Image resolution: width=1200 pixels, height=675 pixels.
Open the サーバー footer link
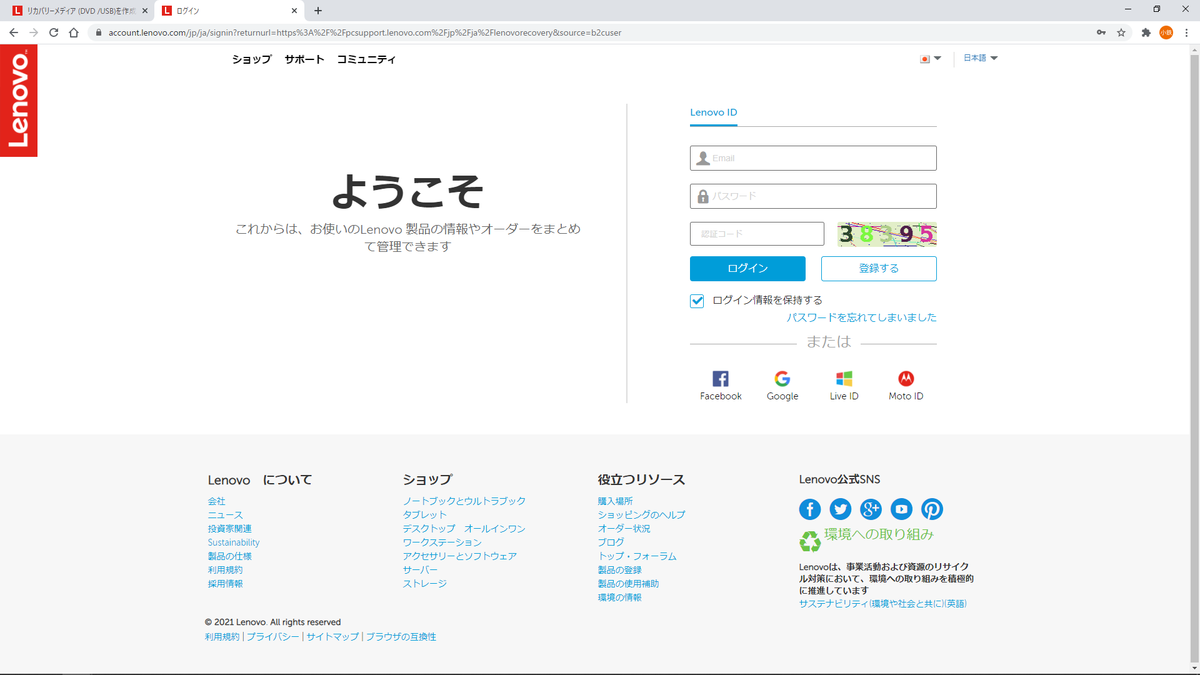tap(420, 569)
